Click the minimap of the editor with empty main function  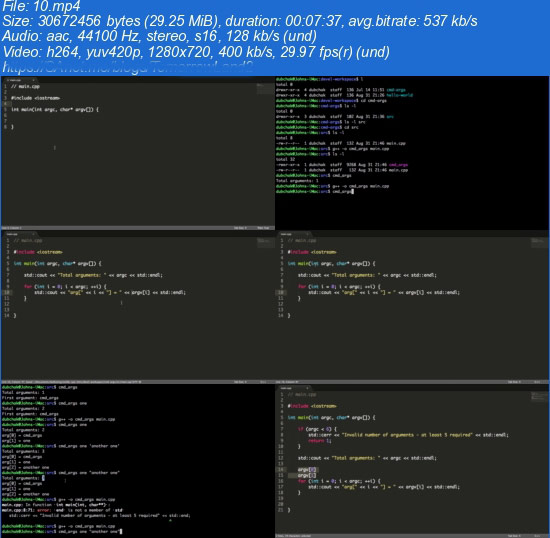pos(265,89)
